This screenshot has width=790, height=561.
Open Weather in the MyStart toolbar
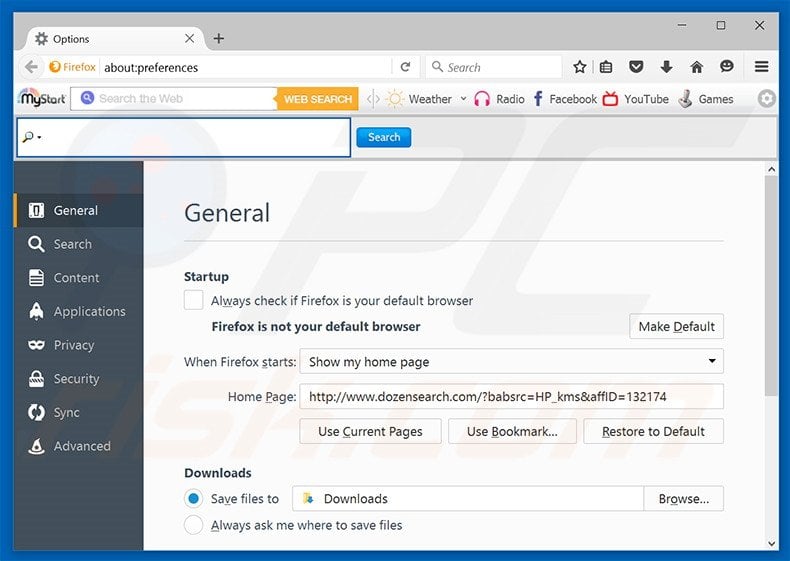(x=419, y=99)
